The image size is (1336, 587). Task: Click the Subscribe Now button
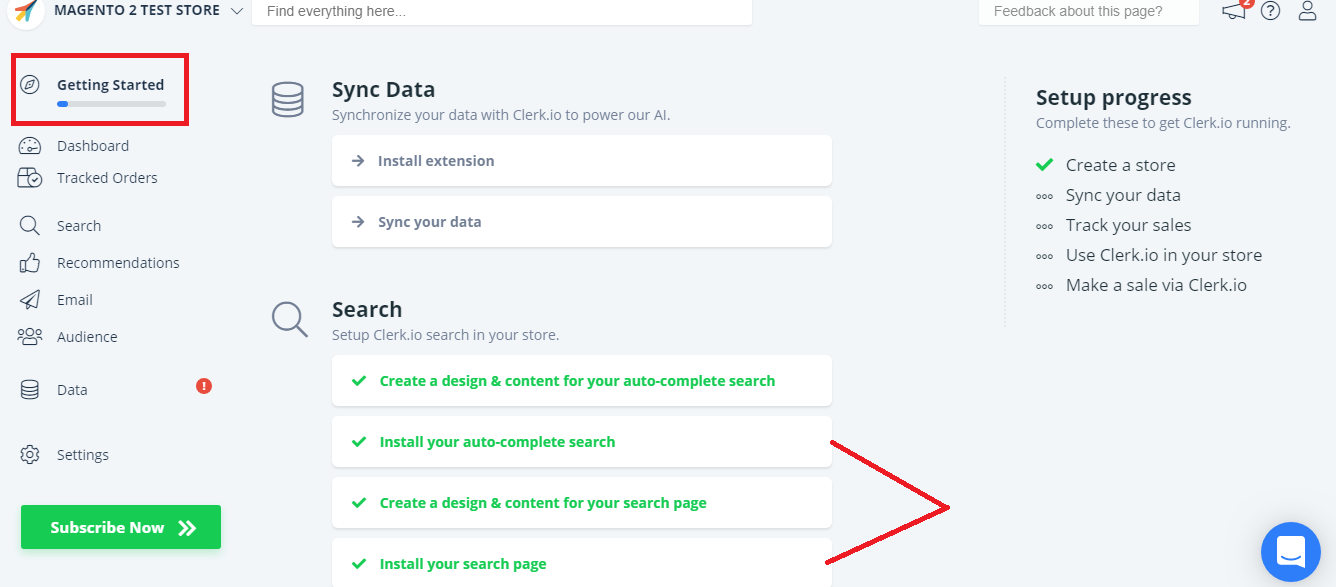click(121, 528)
